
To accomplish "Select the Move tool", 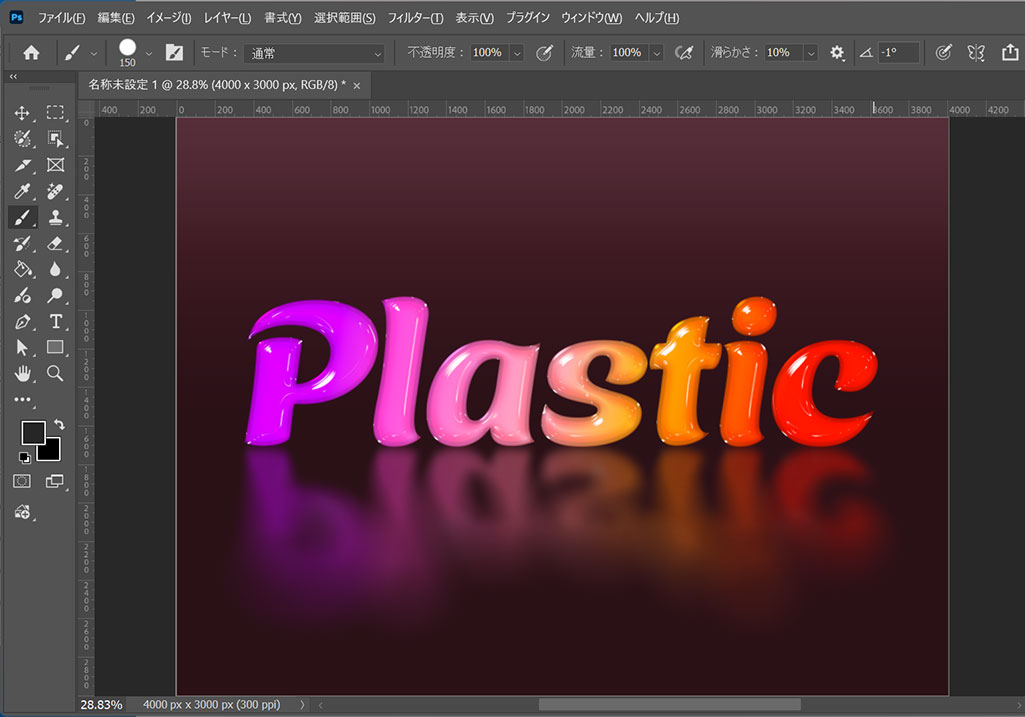I will tap(22, 113).
